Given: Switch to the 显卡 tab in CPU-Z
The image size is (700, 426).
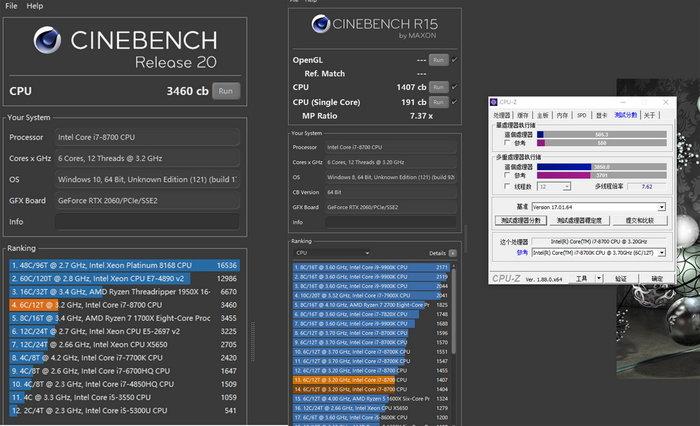Looking at the screenshot, I should tap(601, 115).
